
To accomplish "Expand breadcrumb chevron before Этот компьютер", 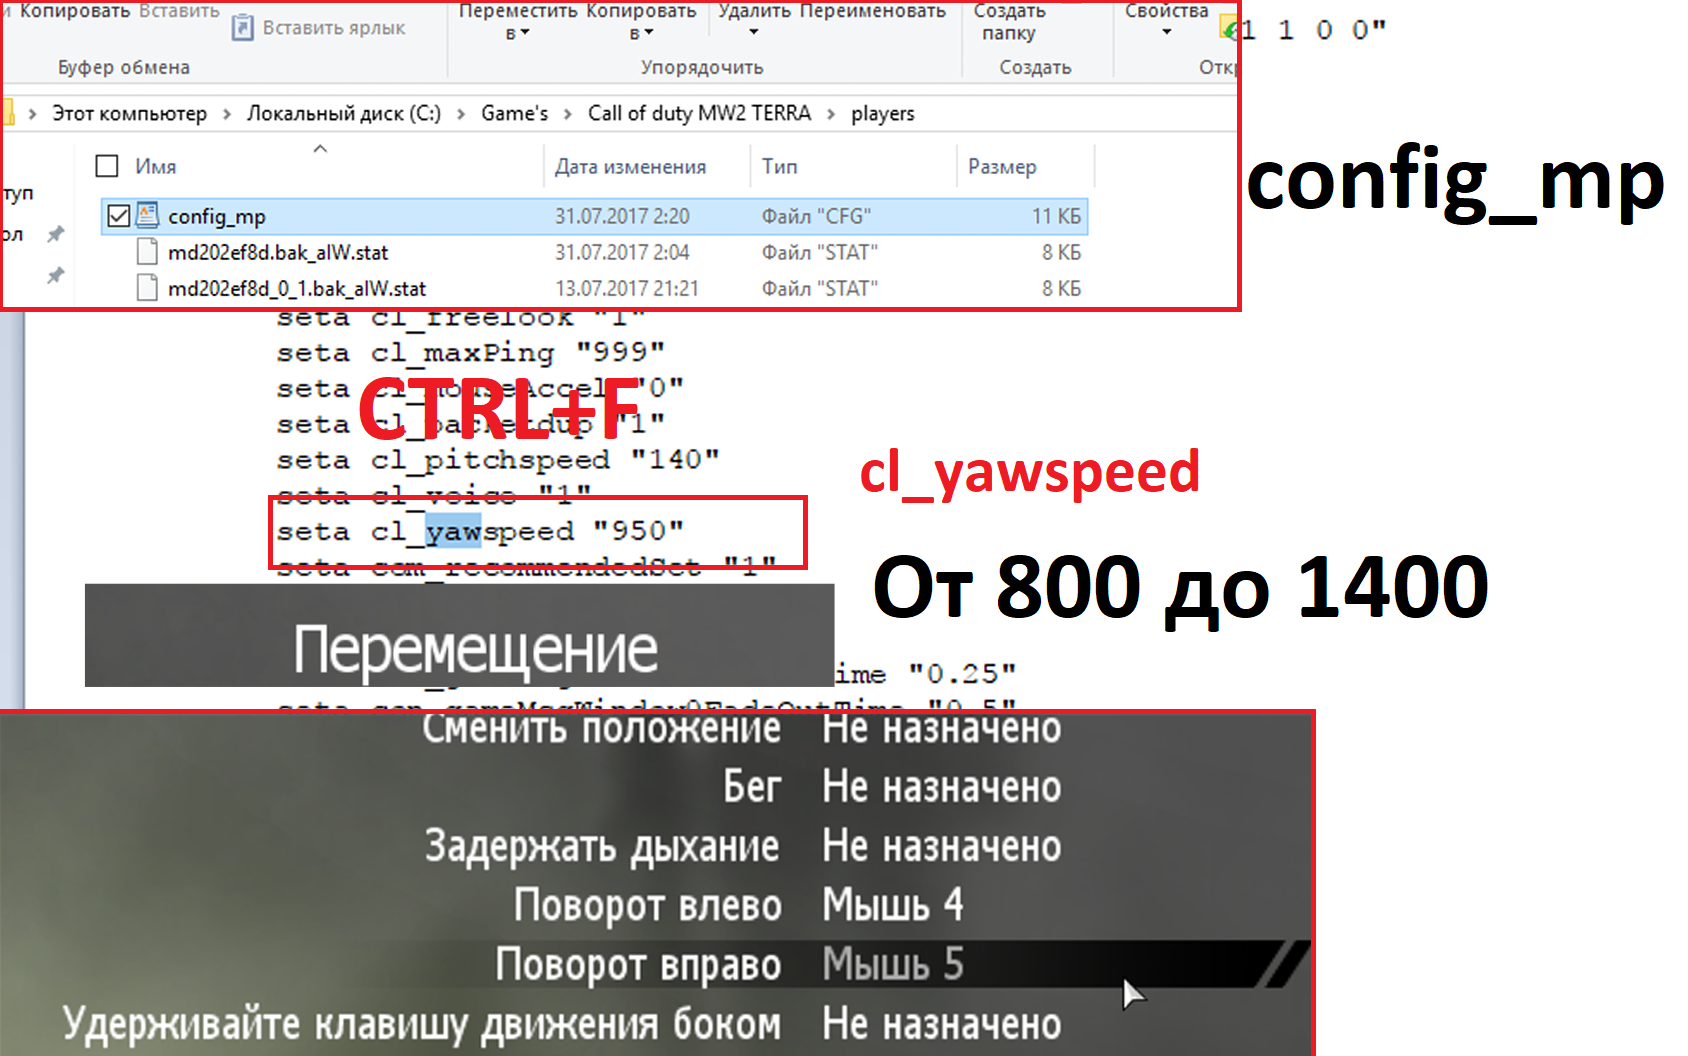I will point(33,114).
